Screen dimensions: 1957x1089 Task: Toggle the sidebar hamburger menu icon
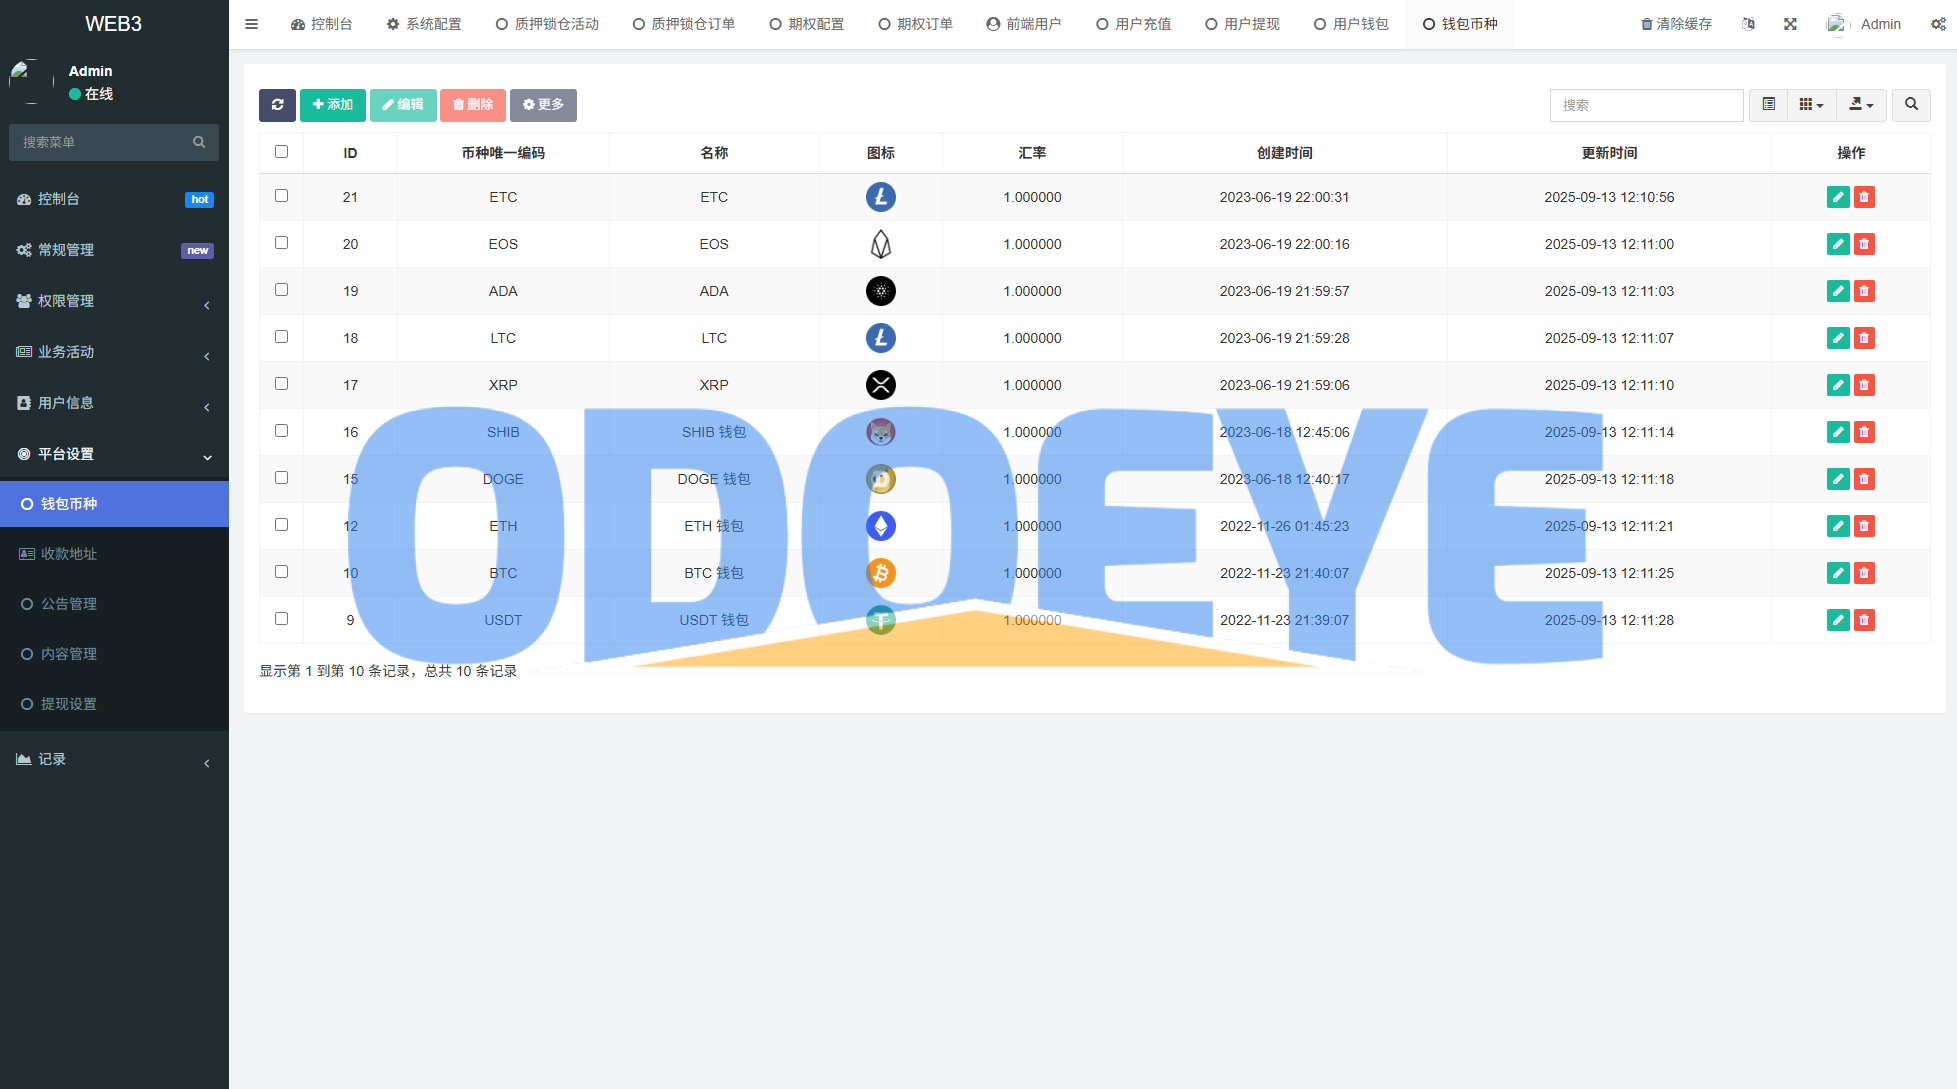[x=252, y=24]
